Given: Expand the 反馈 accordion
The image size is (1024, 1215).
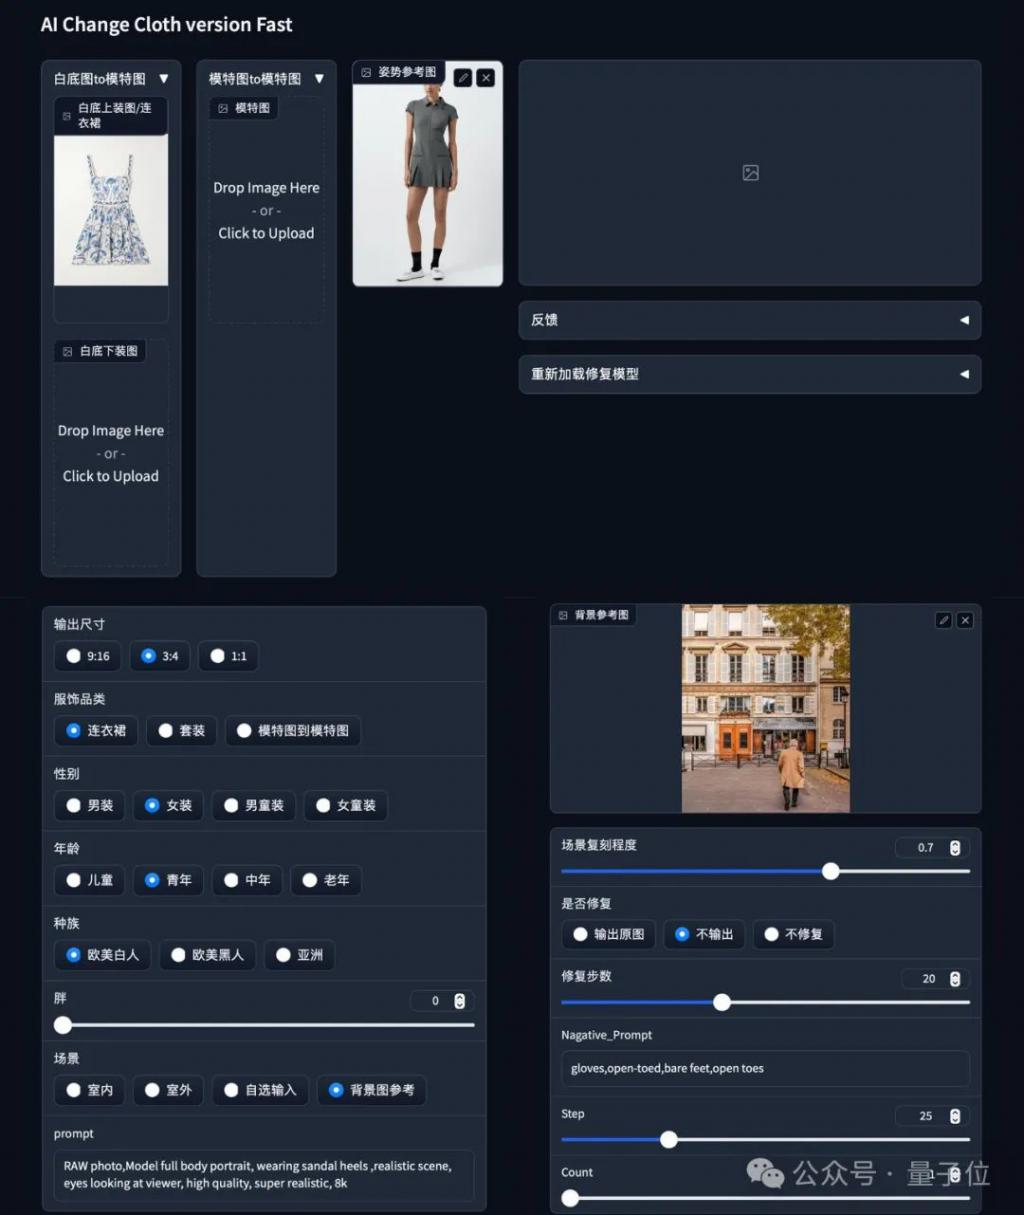Looking at the screenshot, I should click(x=750, y=320).
